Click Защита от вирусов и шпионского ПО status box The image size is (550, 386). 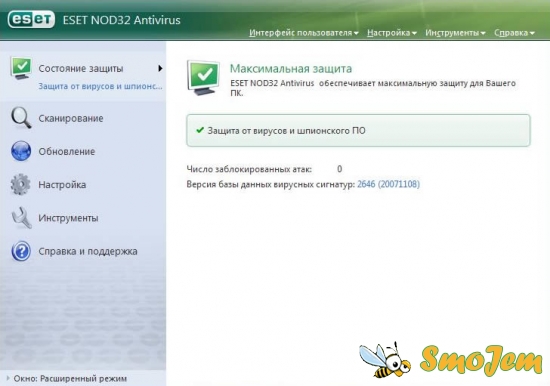pyautogui.click(x=358, y=130)
